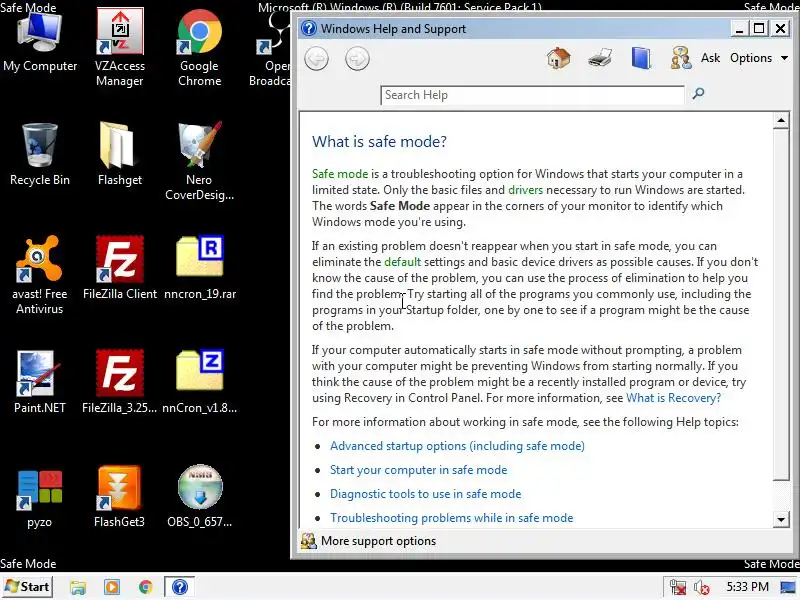Select the nncron_19.rar archive
The width and height of the screenshot is (800, 600).
coord(199,267)
